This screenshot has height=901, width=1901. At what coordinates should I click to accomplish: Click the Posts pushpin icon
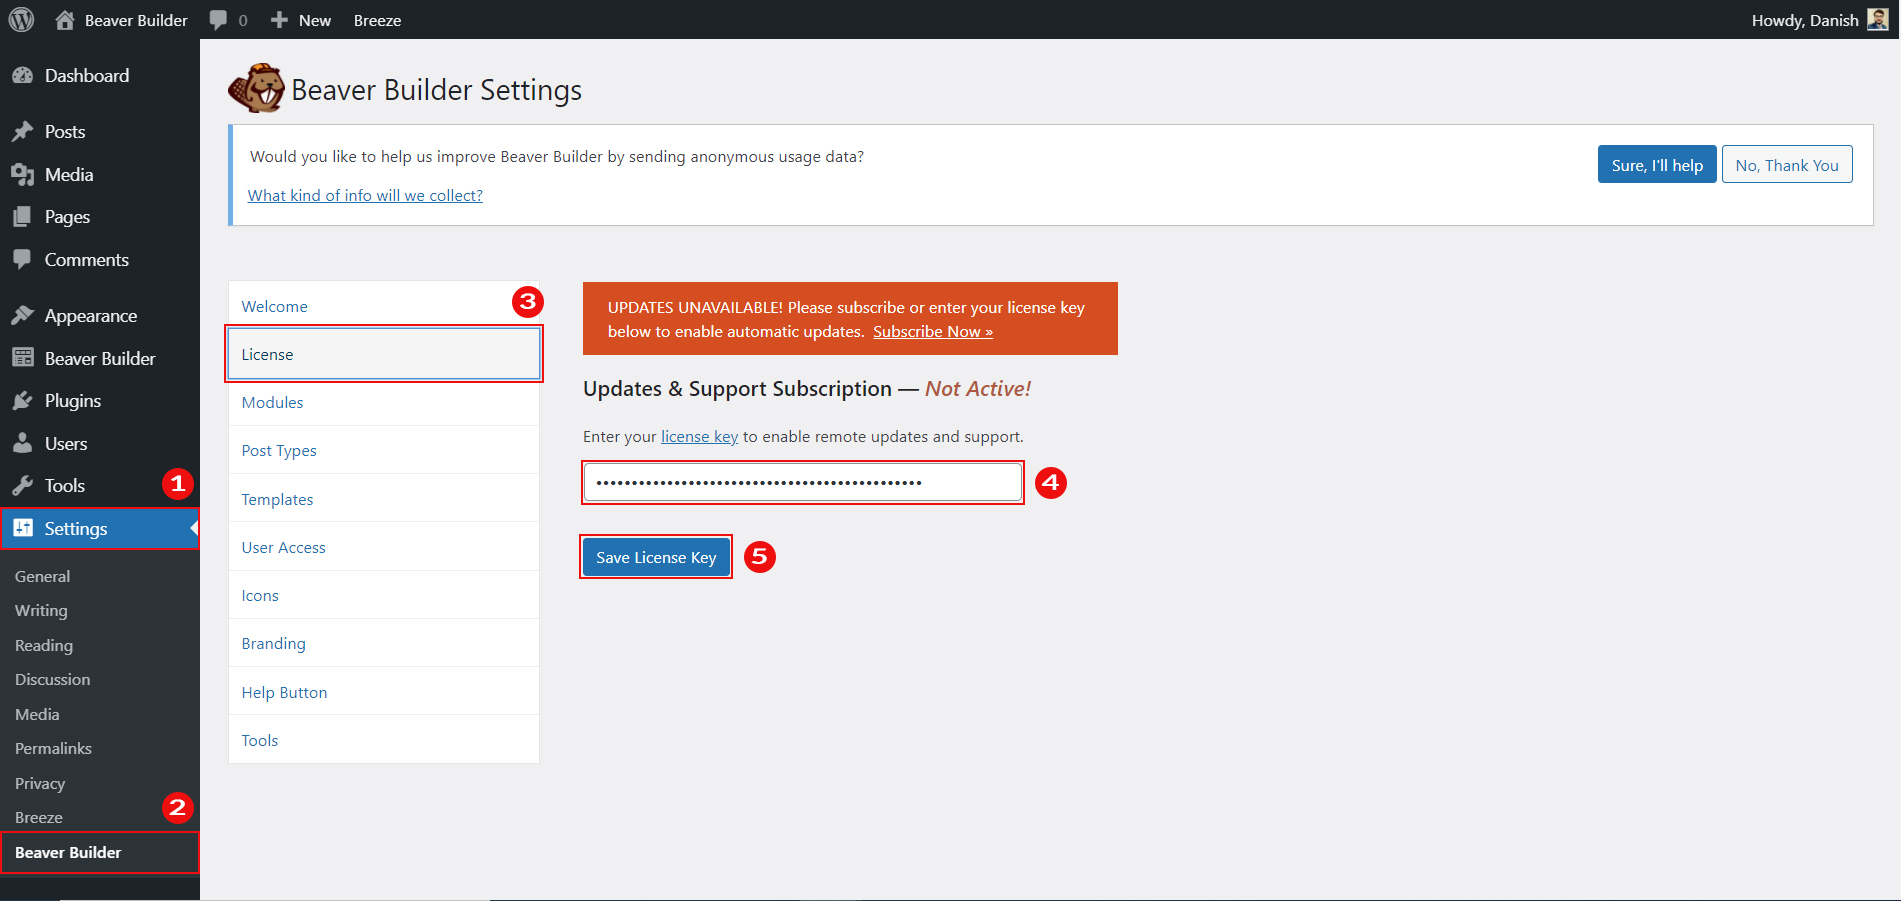coord(22,132)
